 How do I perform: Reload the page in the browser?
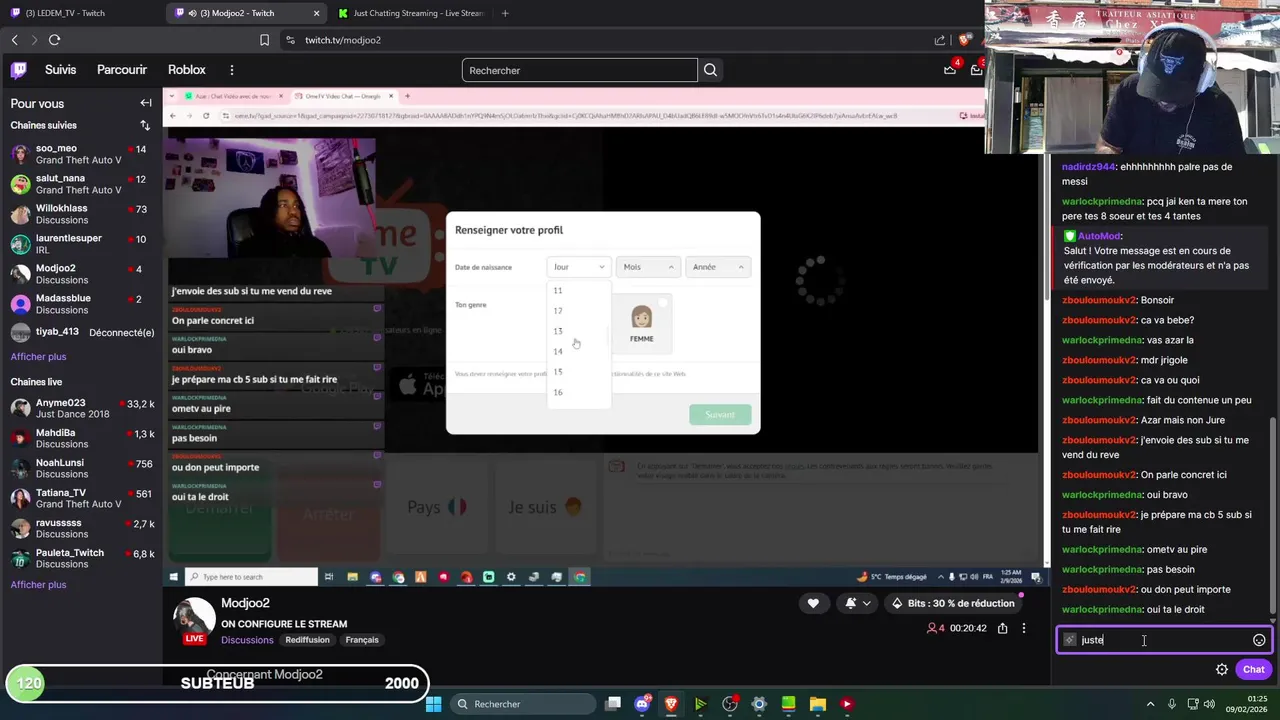[54, 40]
